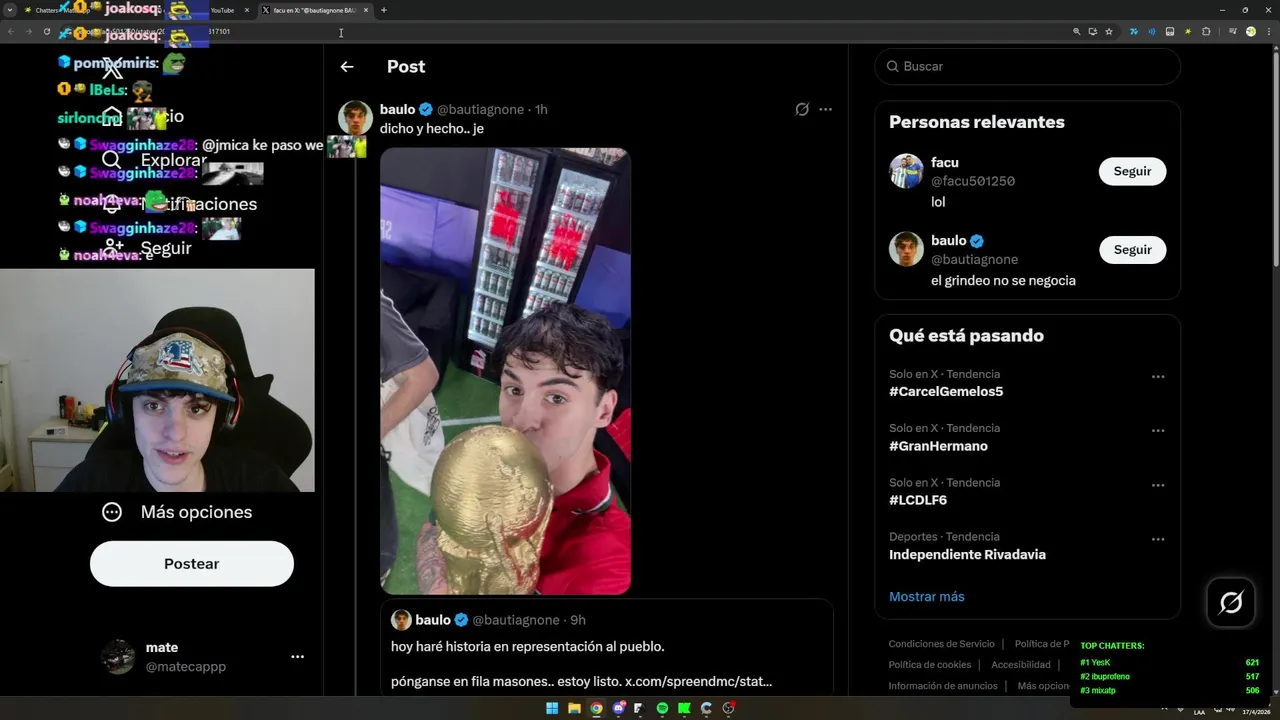Click the browser zoom magnifier icon
The height and width of the screenshot is (720, 1280).
[1077, 32]
